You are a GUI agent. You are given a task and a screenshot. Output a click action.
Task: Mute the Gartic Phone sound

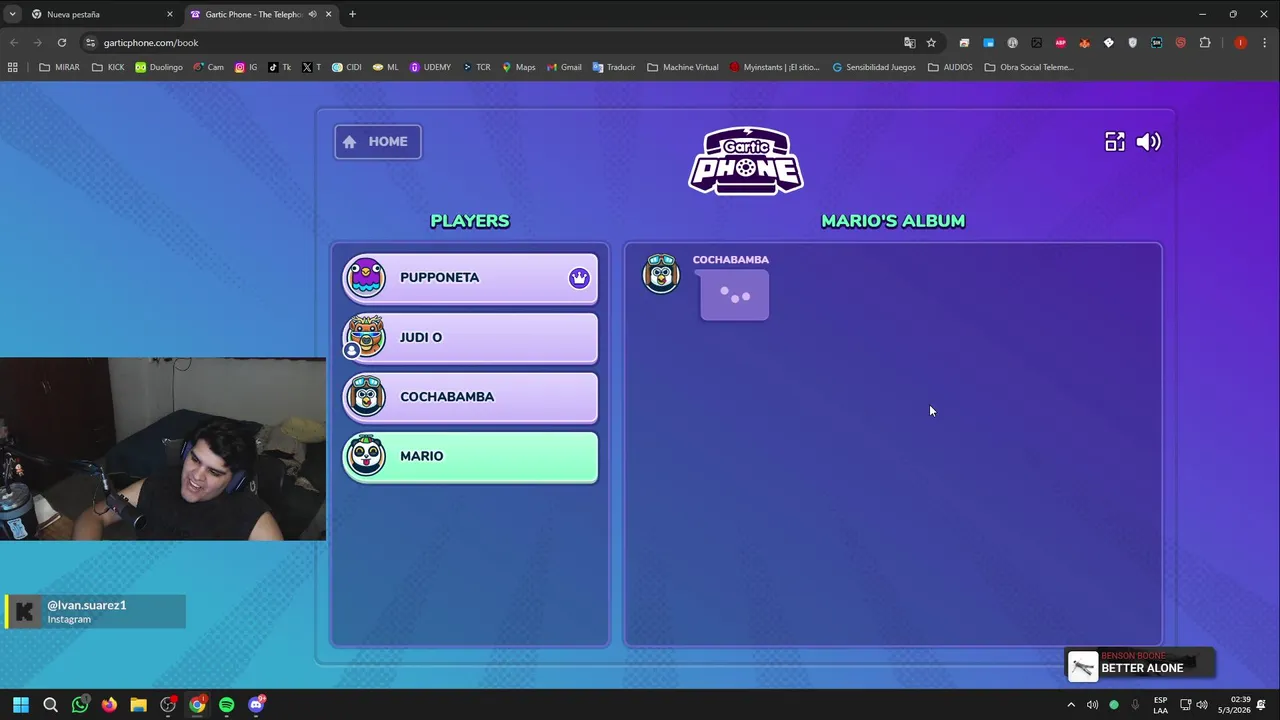coord(1148,142)
